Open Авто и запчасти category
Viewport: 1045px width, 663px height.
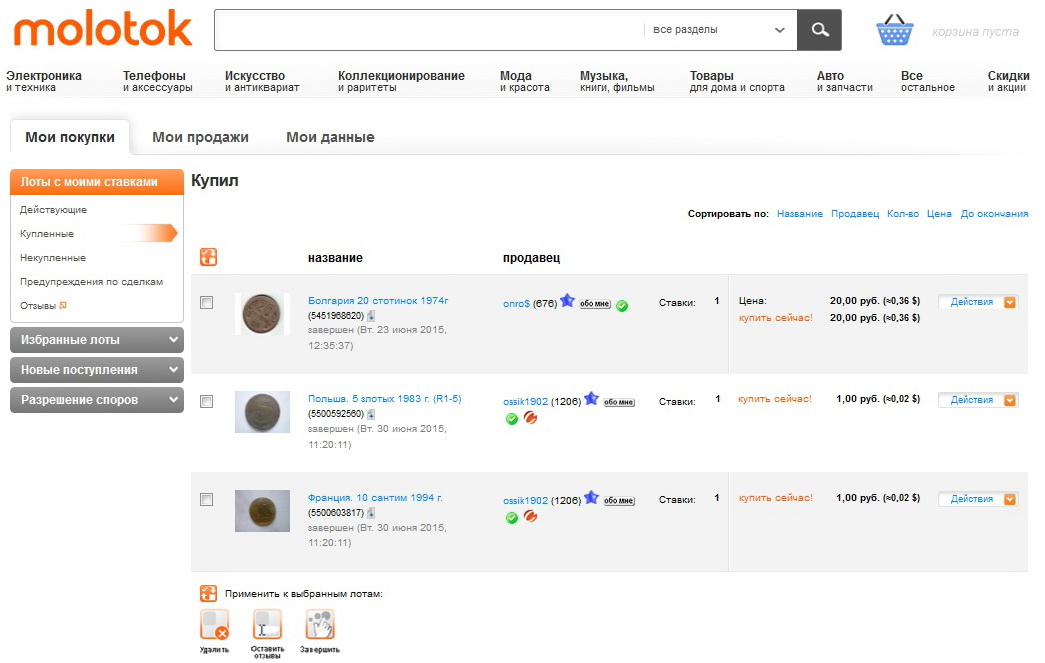[x=844, y=81]
